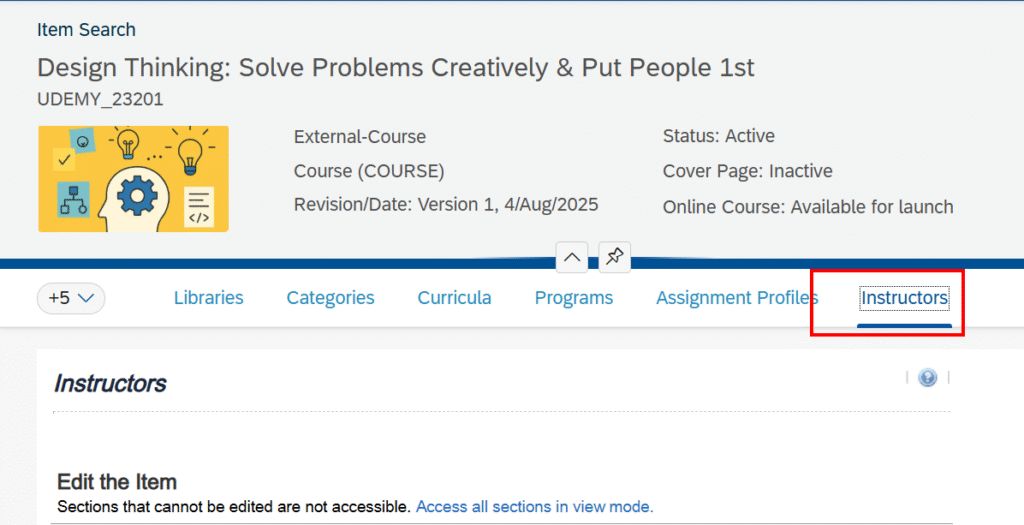Click the Item Search breadcrumb
This screenshot has height=525, width=1024.
[86, 30]
